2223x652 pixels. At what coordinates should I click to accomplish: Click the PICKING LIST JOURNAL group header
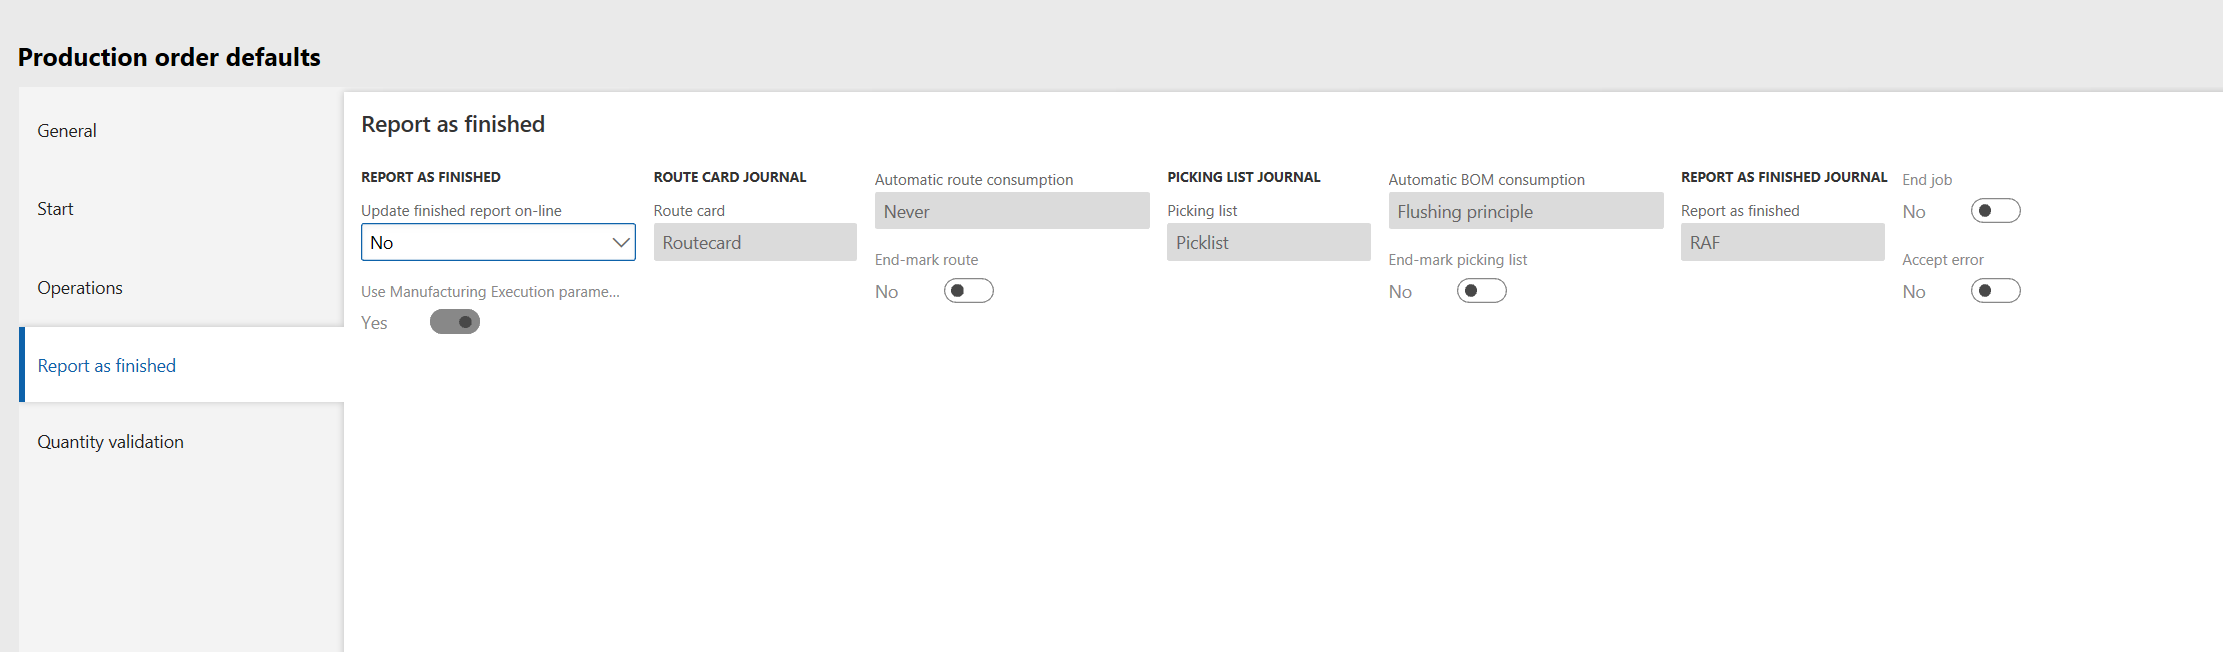(x=1243, y=177)
